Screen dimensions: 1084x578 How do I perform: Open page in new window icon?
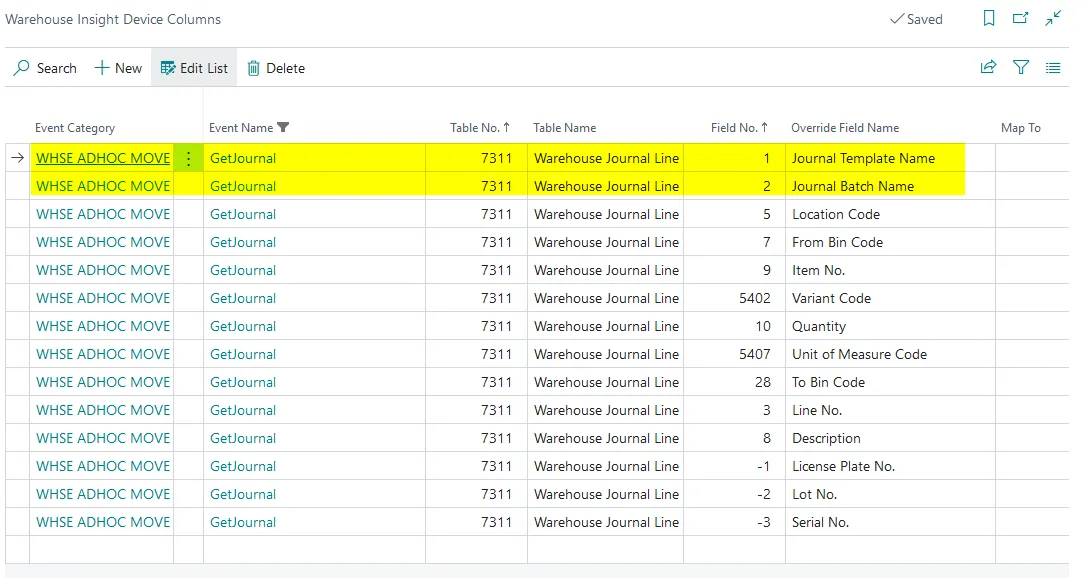click(1020, 19)
